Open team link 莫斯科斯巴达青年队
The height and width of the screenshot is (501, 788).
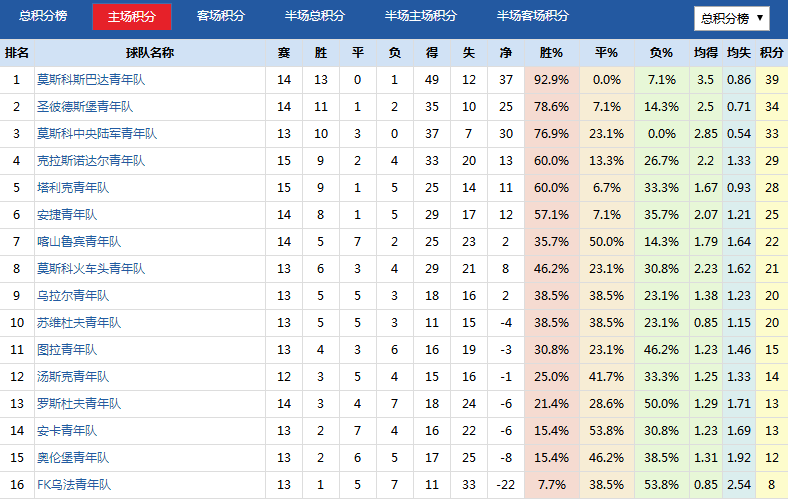91,80
